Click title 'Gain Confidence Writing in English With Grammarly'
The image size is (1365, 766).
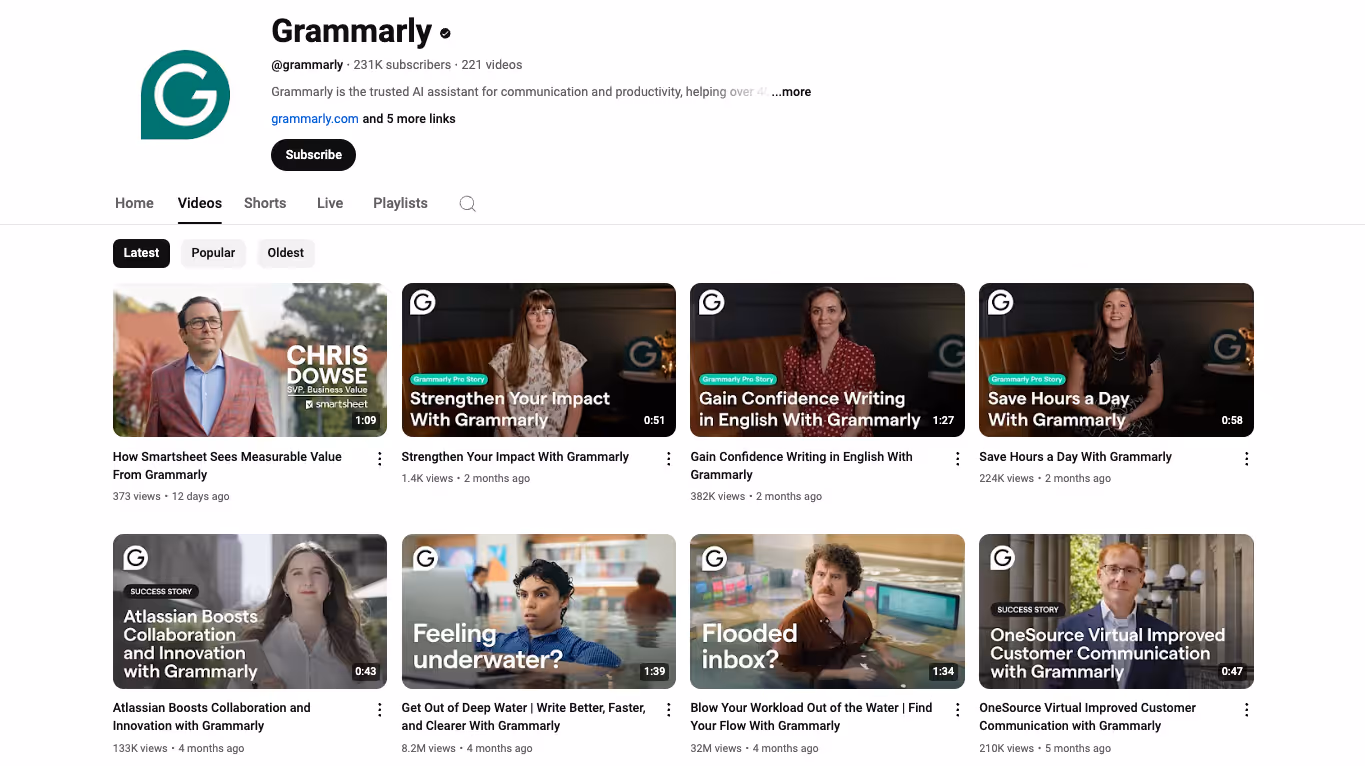coord(802,466)
